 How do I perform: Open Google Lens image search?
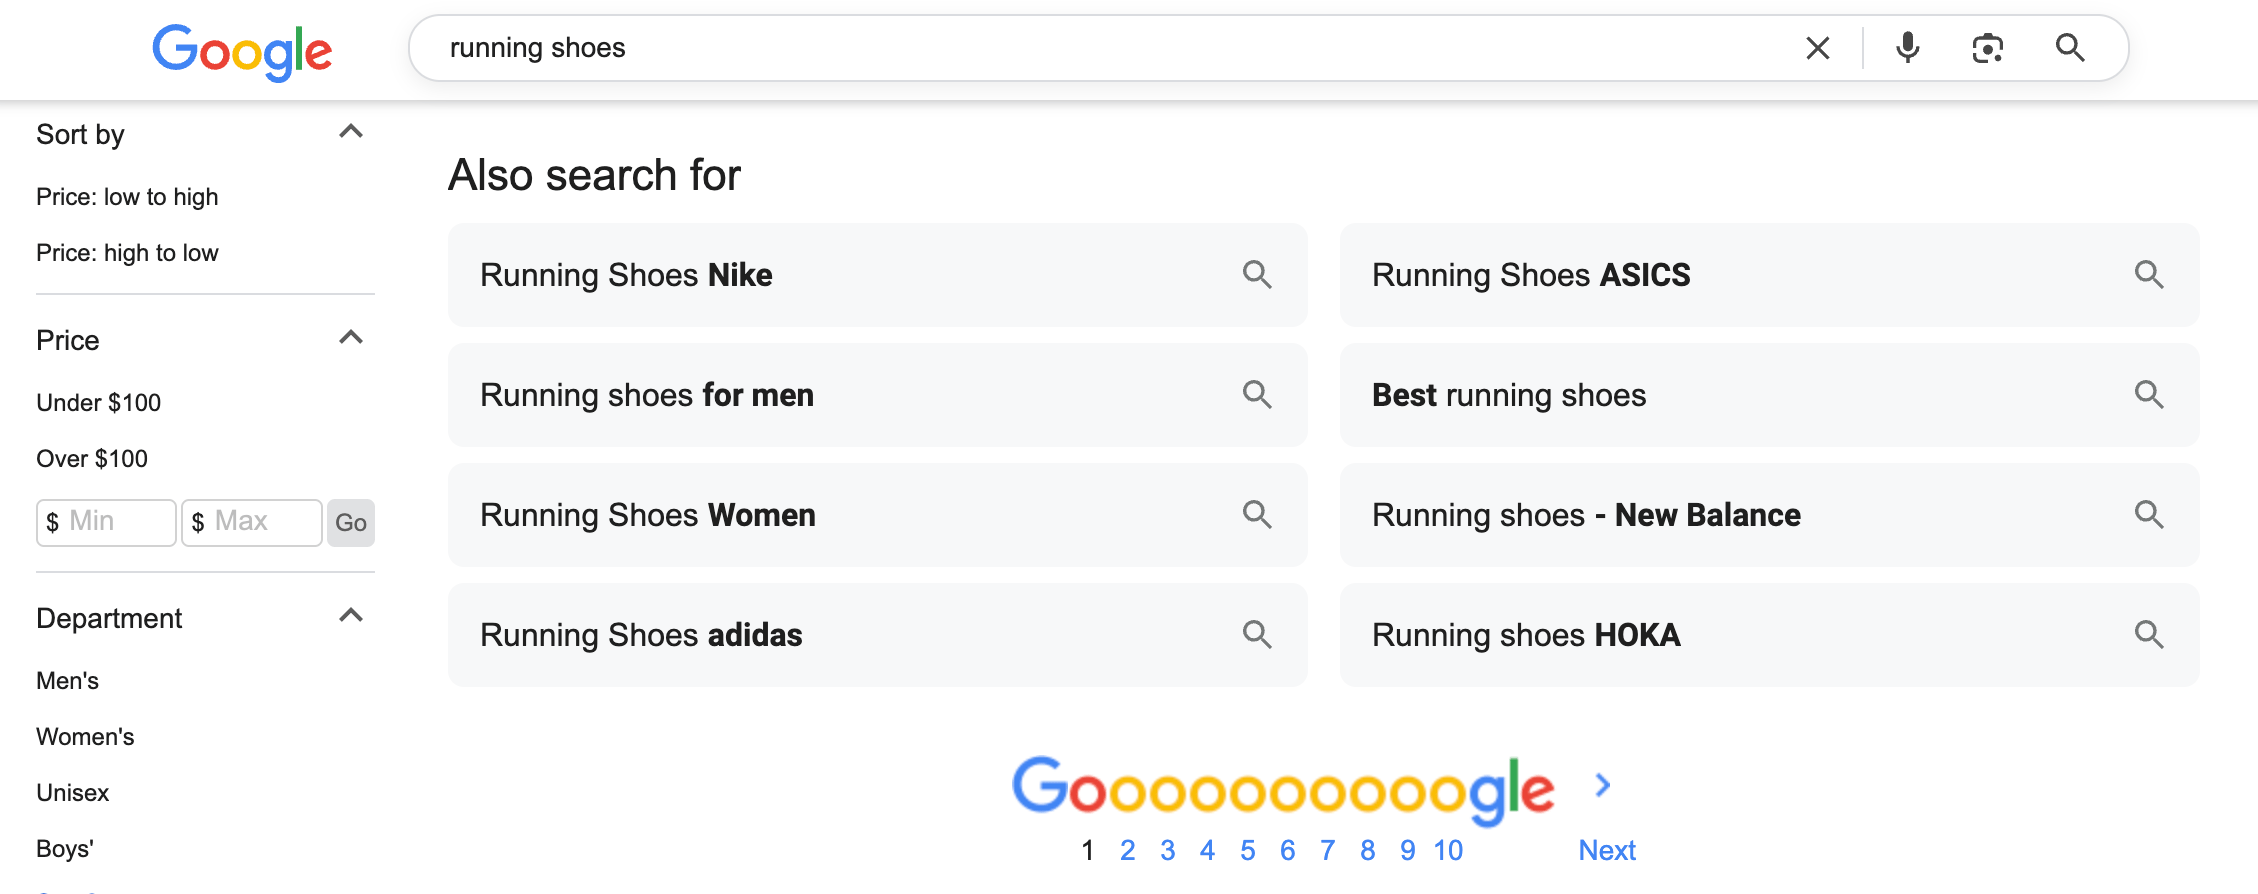click(x=1986, y=48)
